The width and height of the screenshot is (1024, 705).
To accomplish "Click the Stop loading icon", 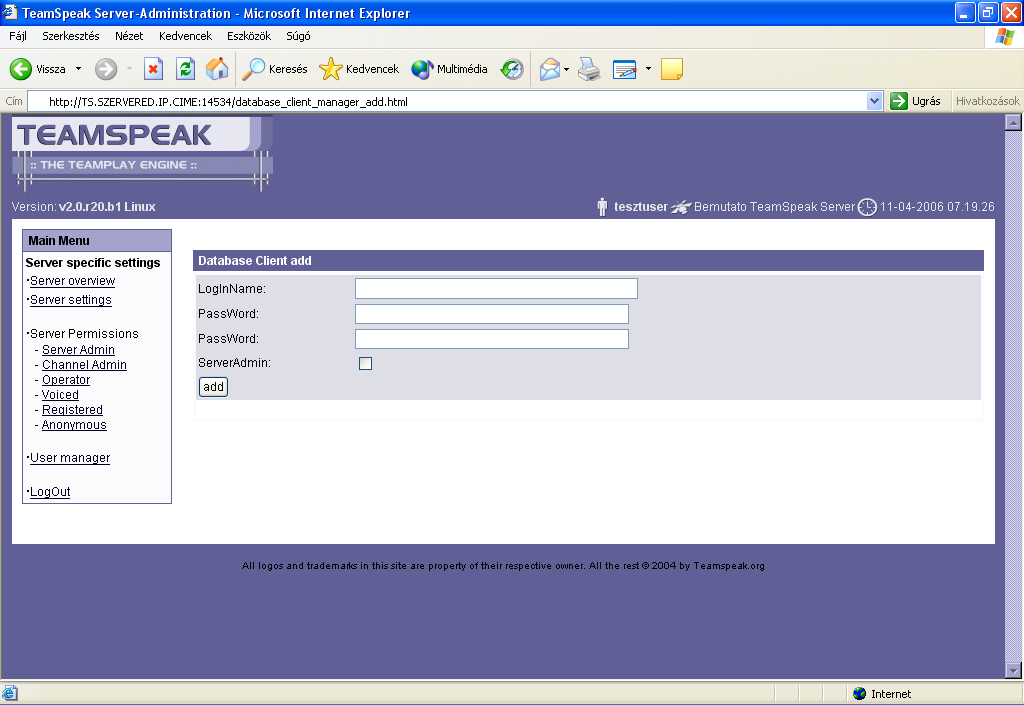I will [154, 69].
